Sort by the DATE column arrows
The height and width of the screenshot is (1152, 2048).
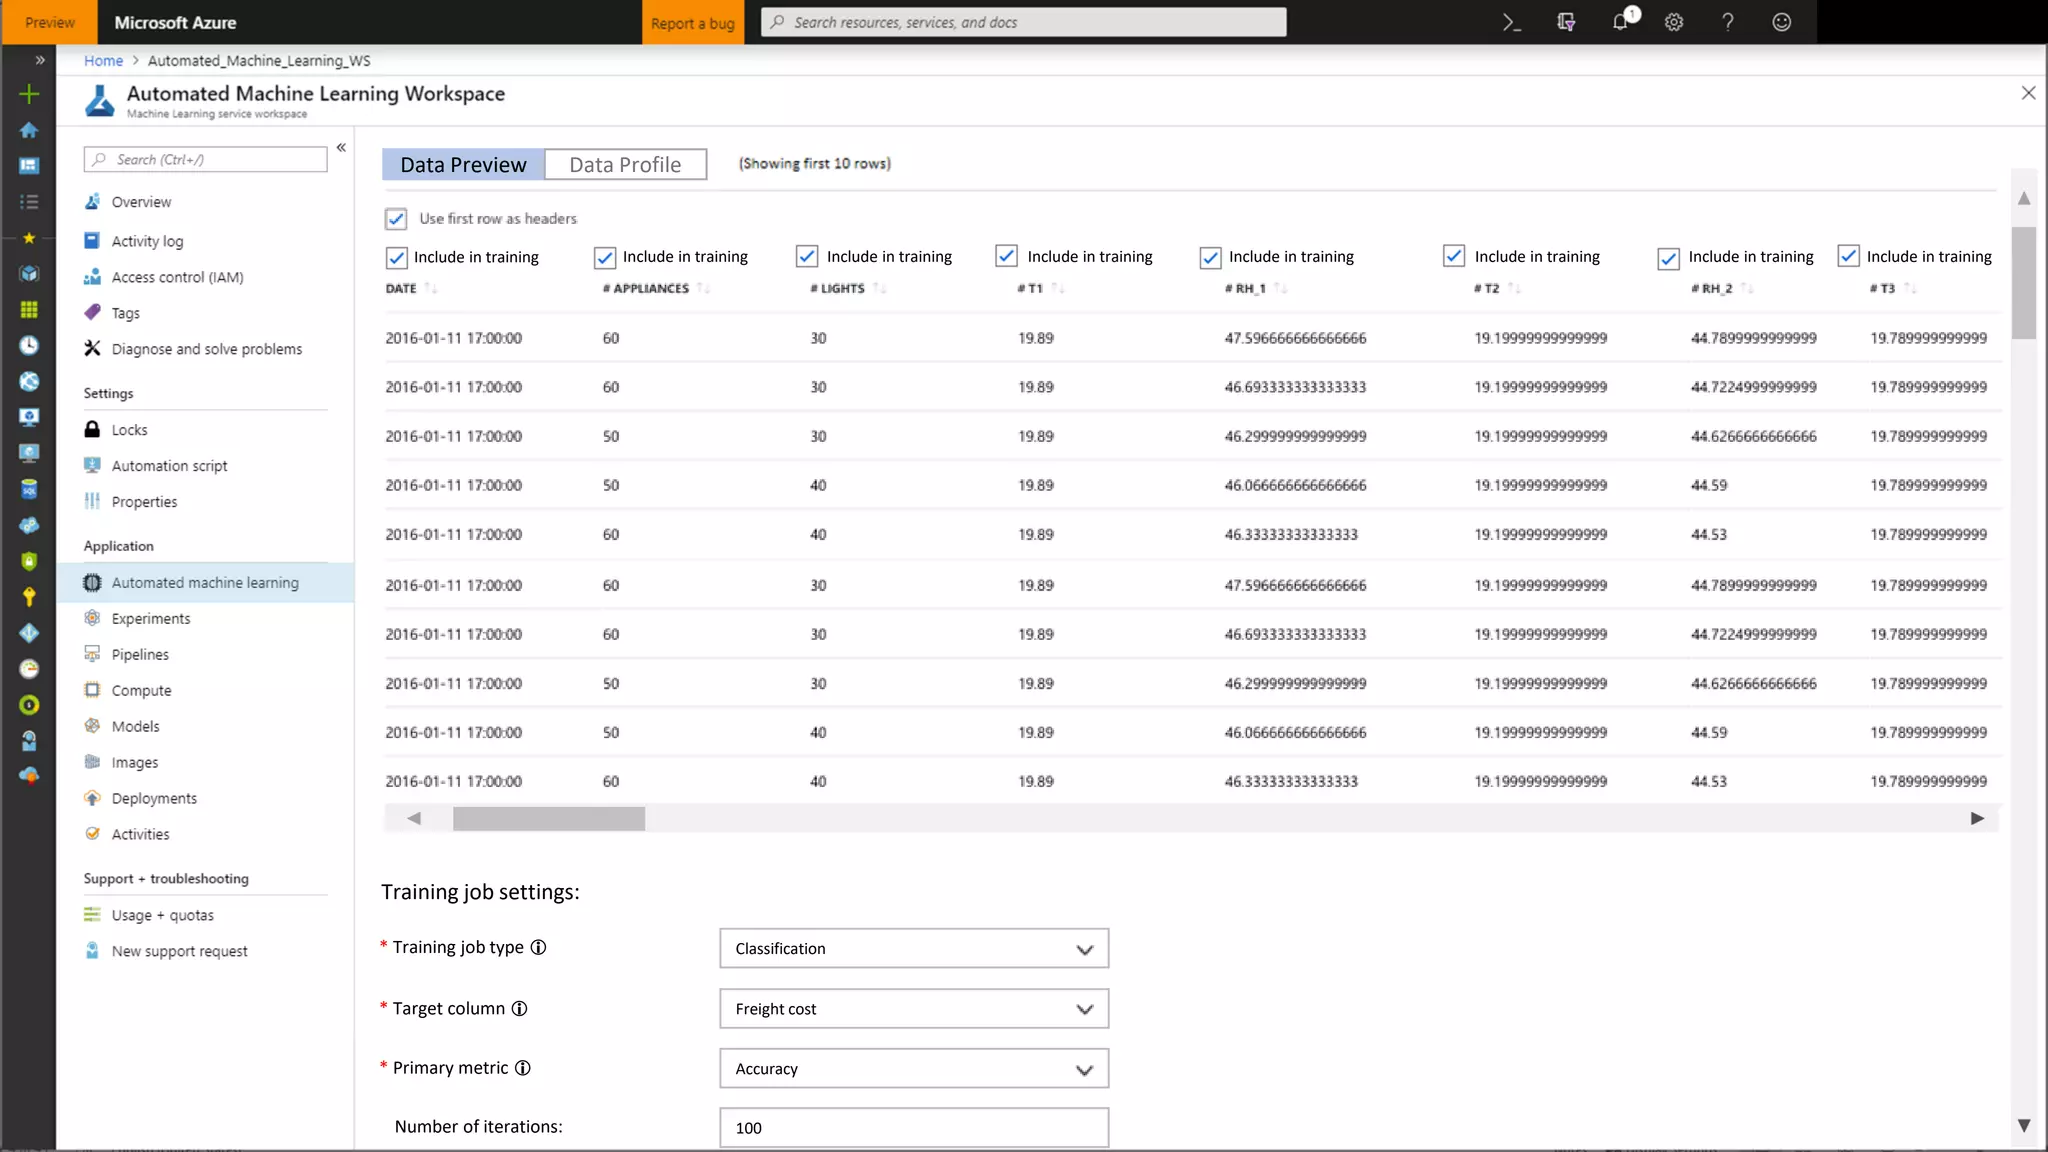pyautogui.click(x=431, y=288)
